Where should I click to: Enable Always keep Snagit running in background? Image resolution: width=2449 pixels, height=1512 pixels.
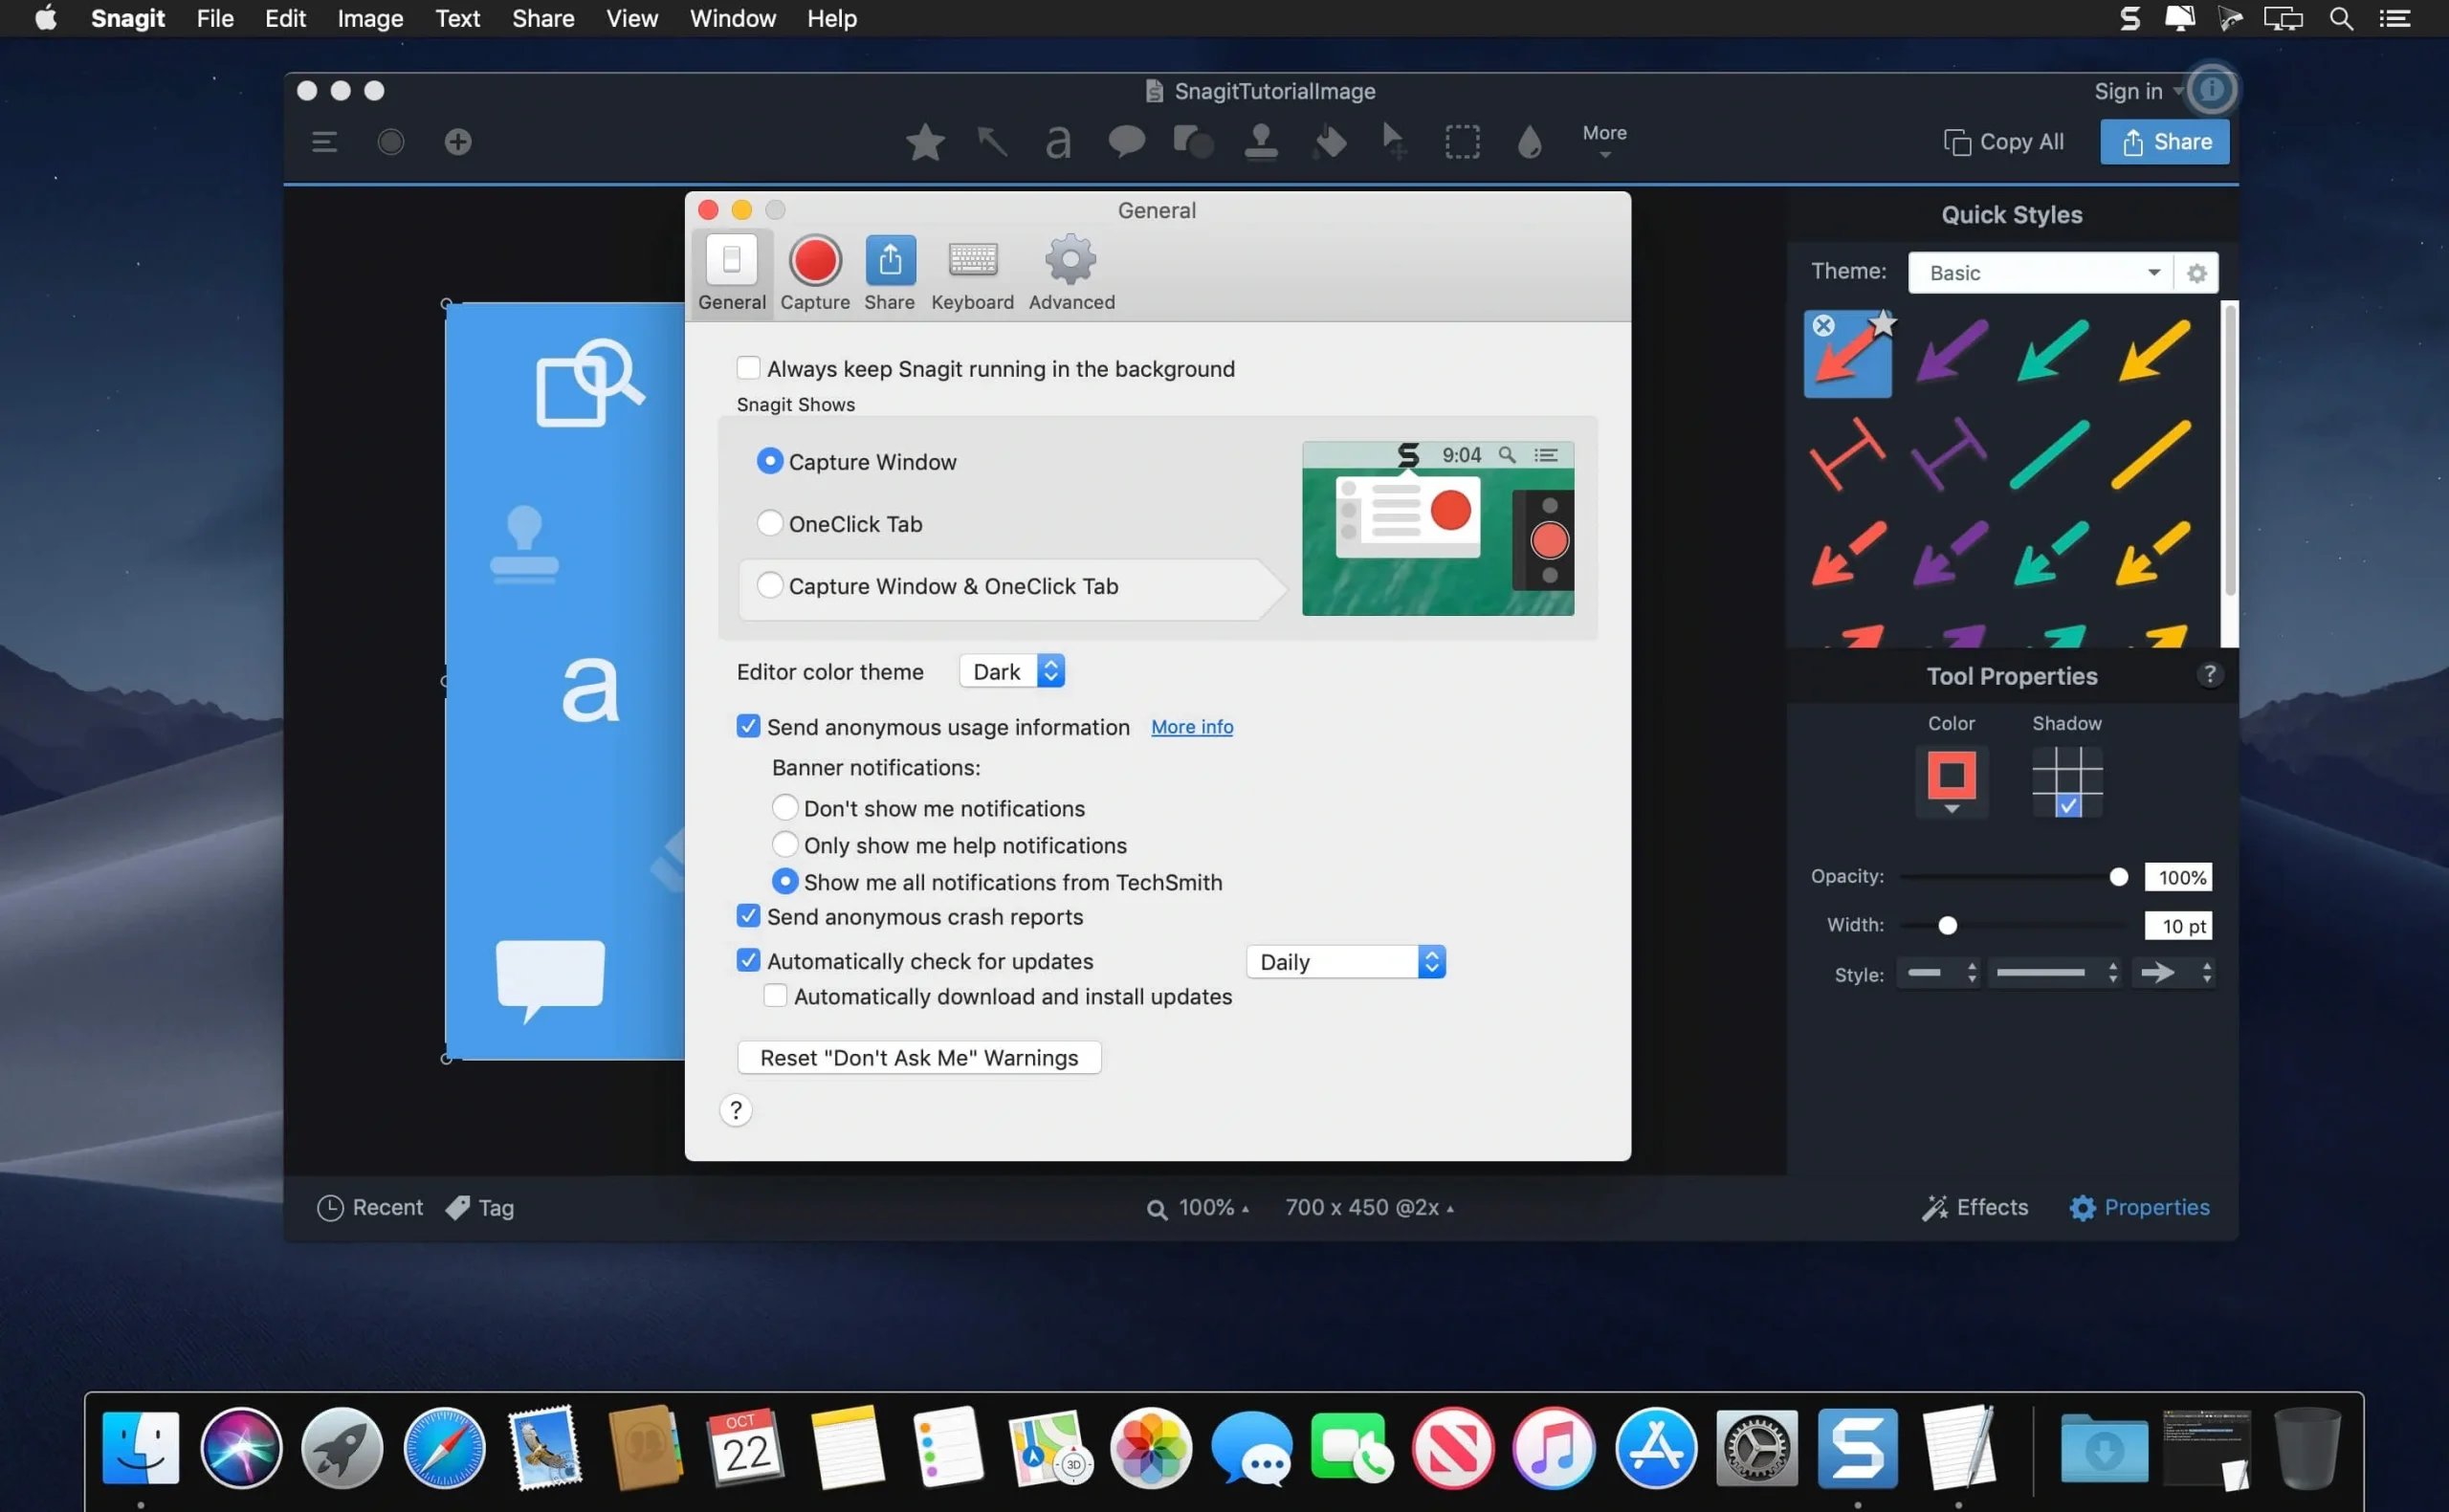[747, 367]
